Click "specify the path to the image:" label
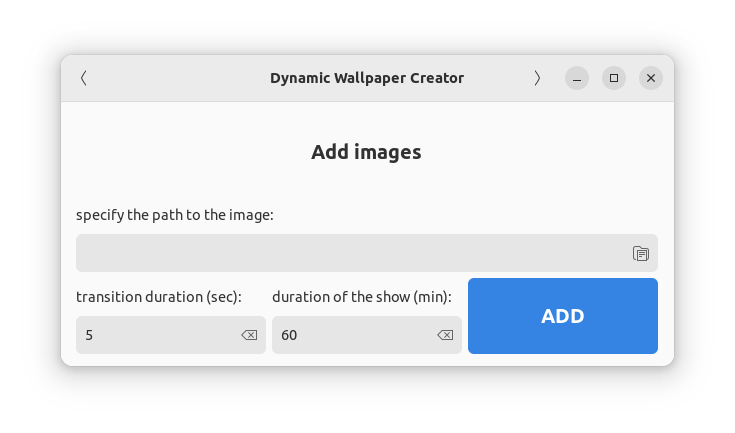735x433 pixels. point(175,215)
